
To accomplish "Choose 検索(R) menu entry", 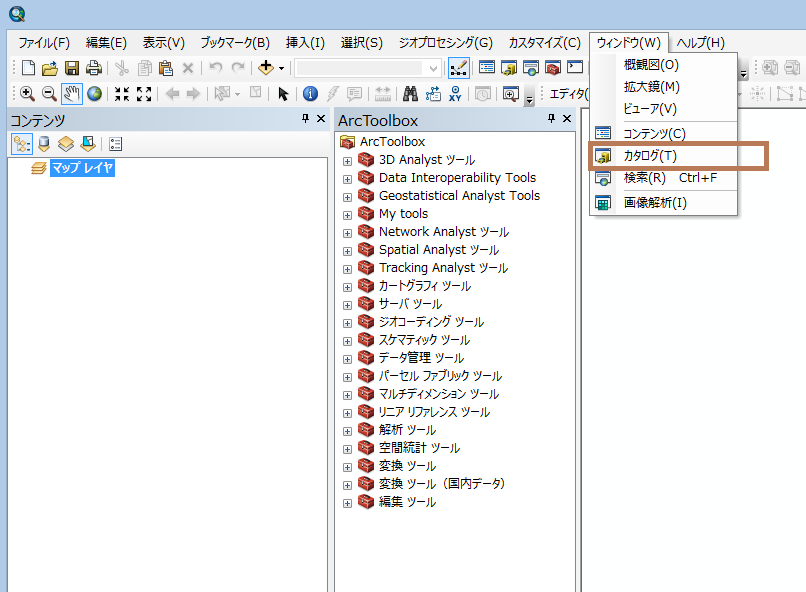I will pyautogui.click(x=664, y=178).
